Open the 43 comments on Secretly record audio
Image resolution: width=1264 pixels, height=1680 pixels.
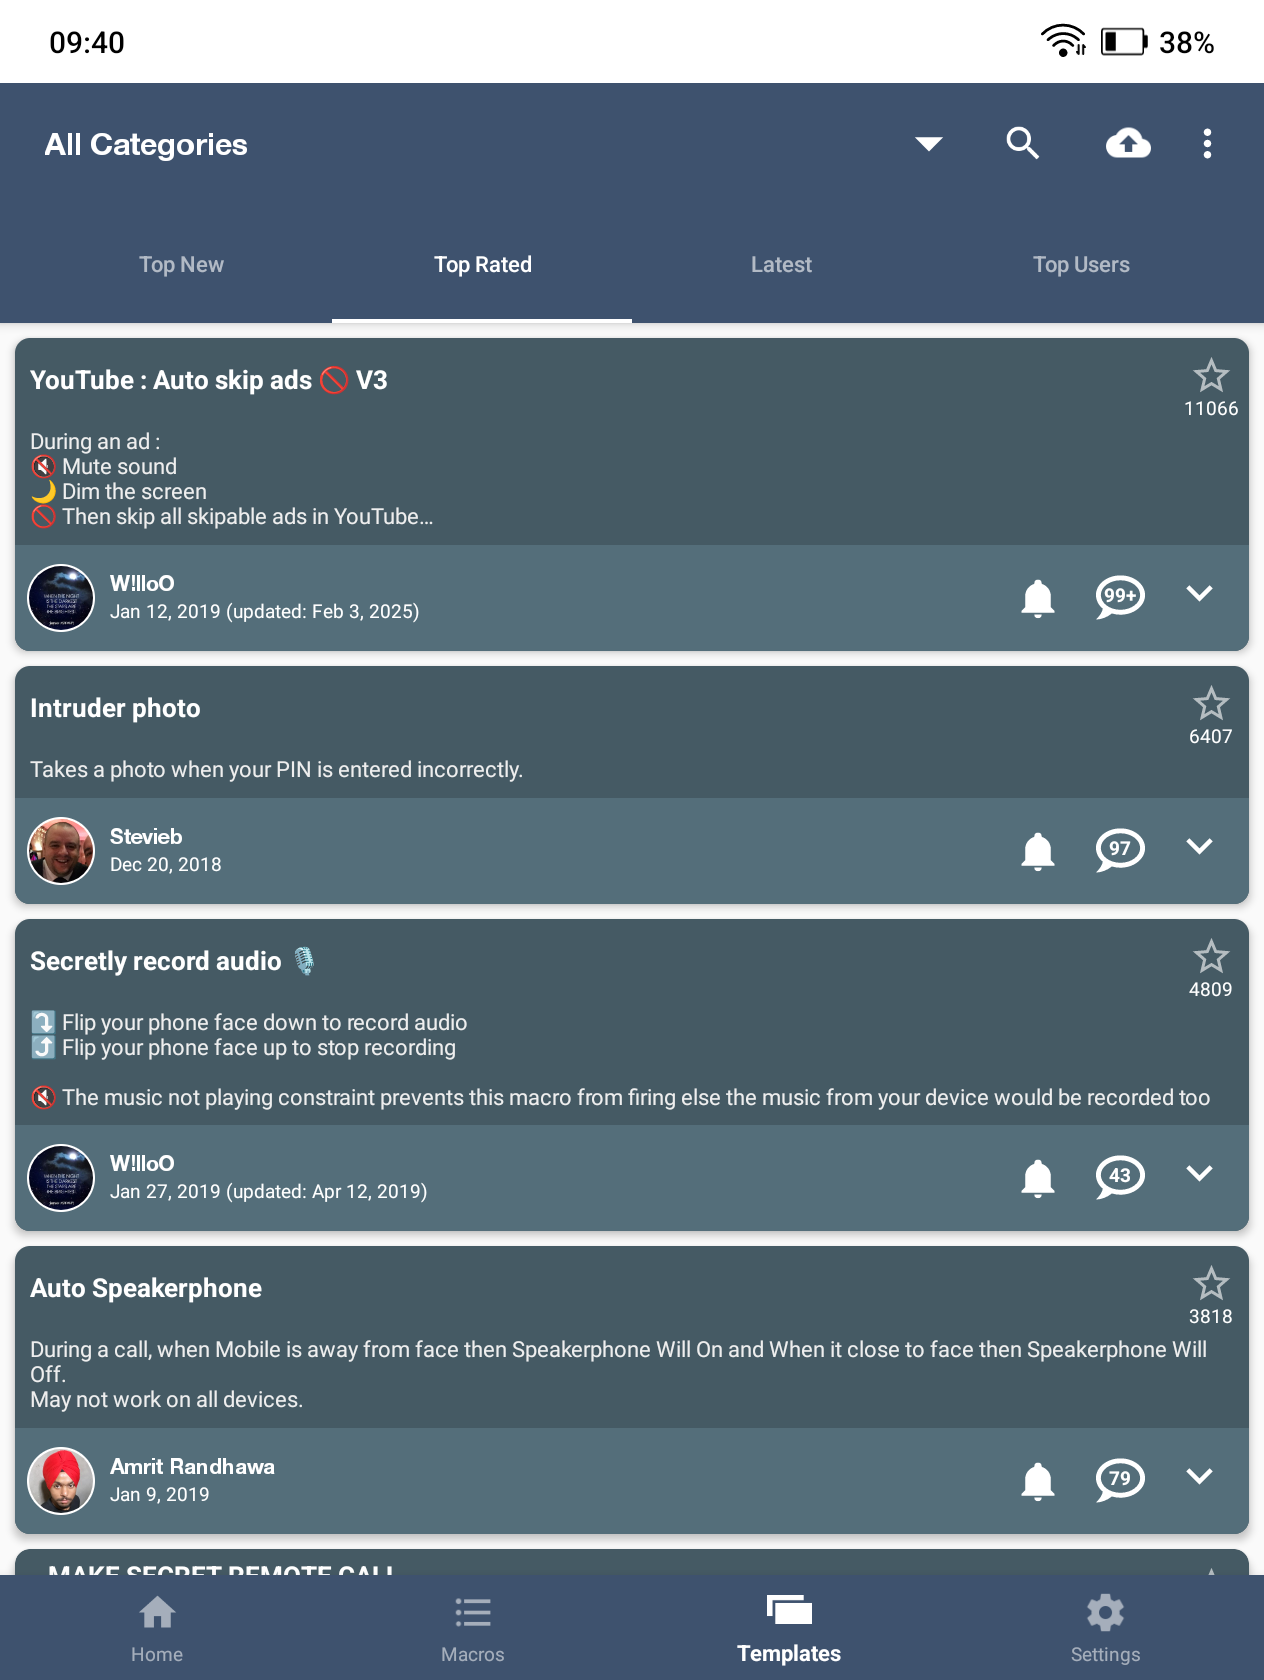click(x=1120, y=1177)
